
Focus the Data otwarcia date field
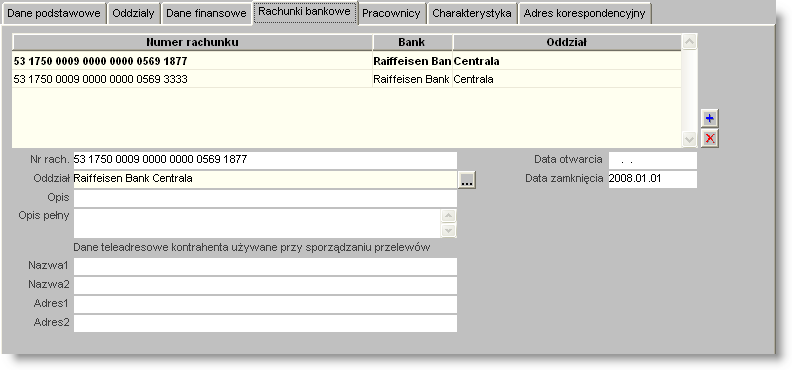pos(653,160)
